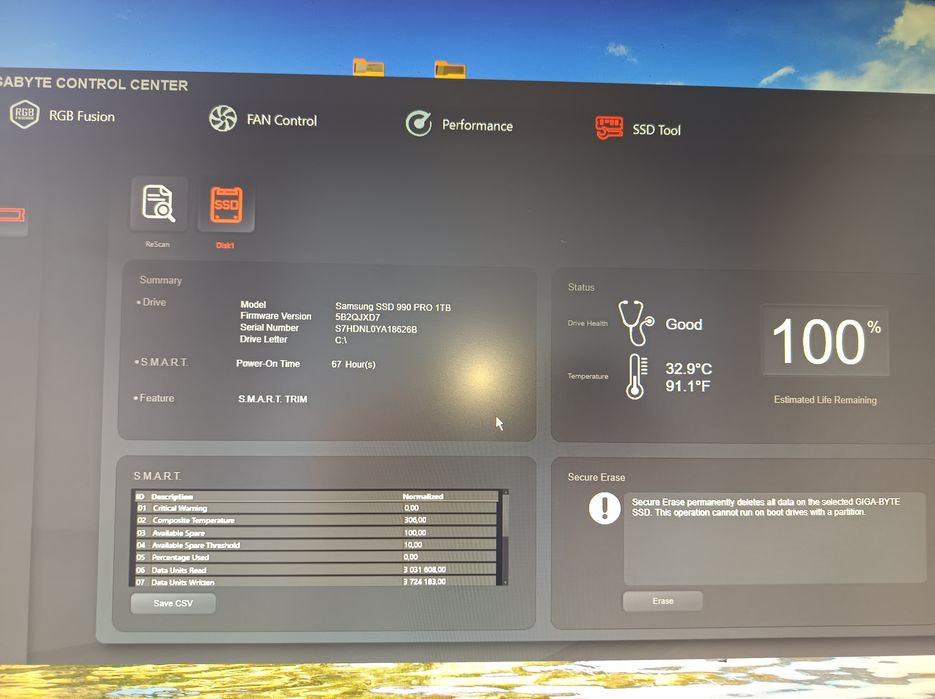The width and height of the screenshot is (935, 699).
Task: Select the Data Units Written row
Action: pos(316,581)
